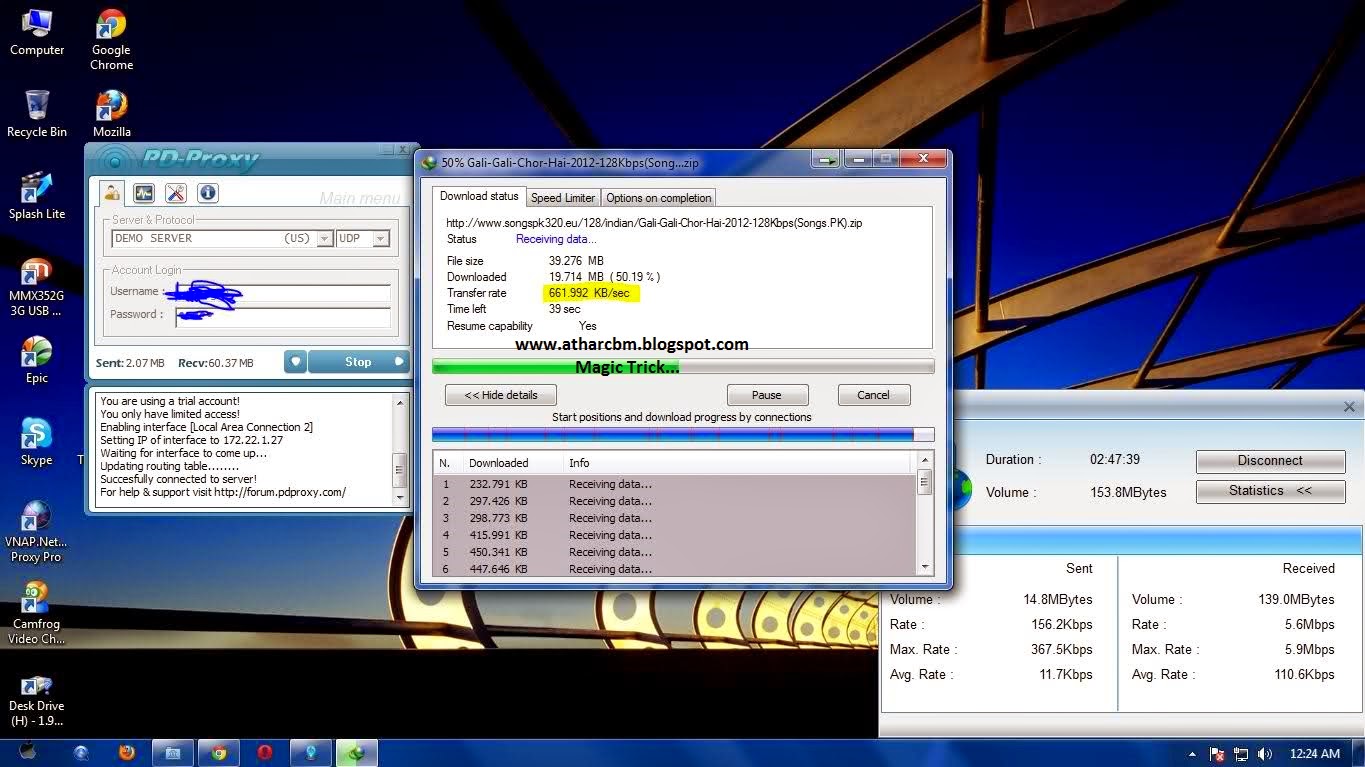Click the Password input field
The width and height of the screenshot is (1365, 767).
pos(282,316)
